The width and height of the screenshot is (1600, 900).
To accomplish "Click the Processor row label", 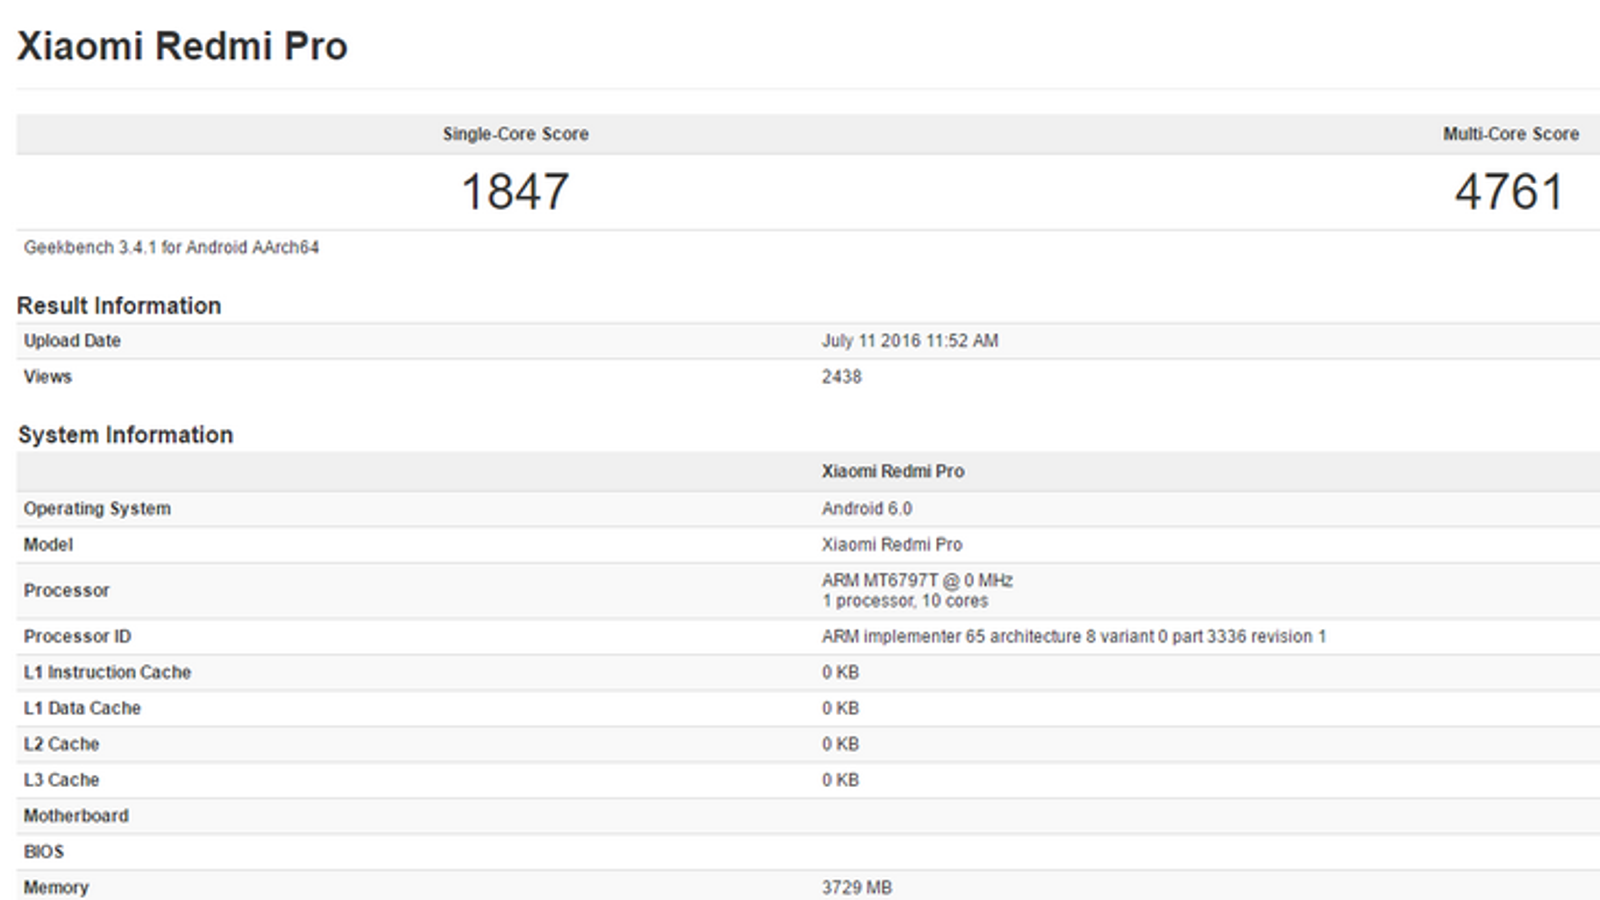I will pyautogui.click(x=67, y=591).
